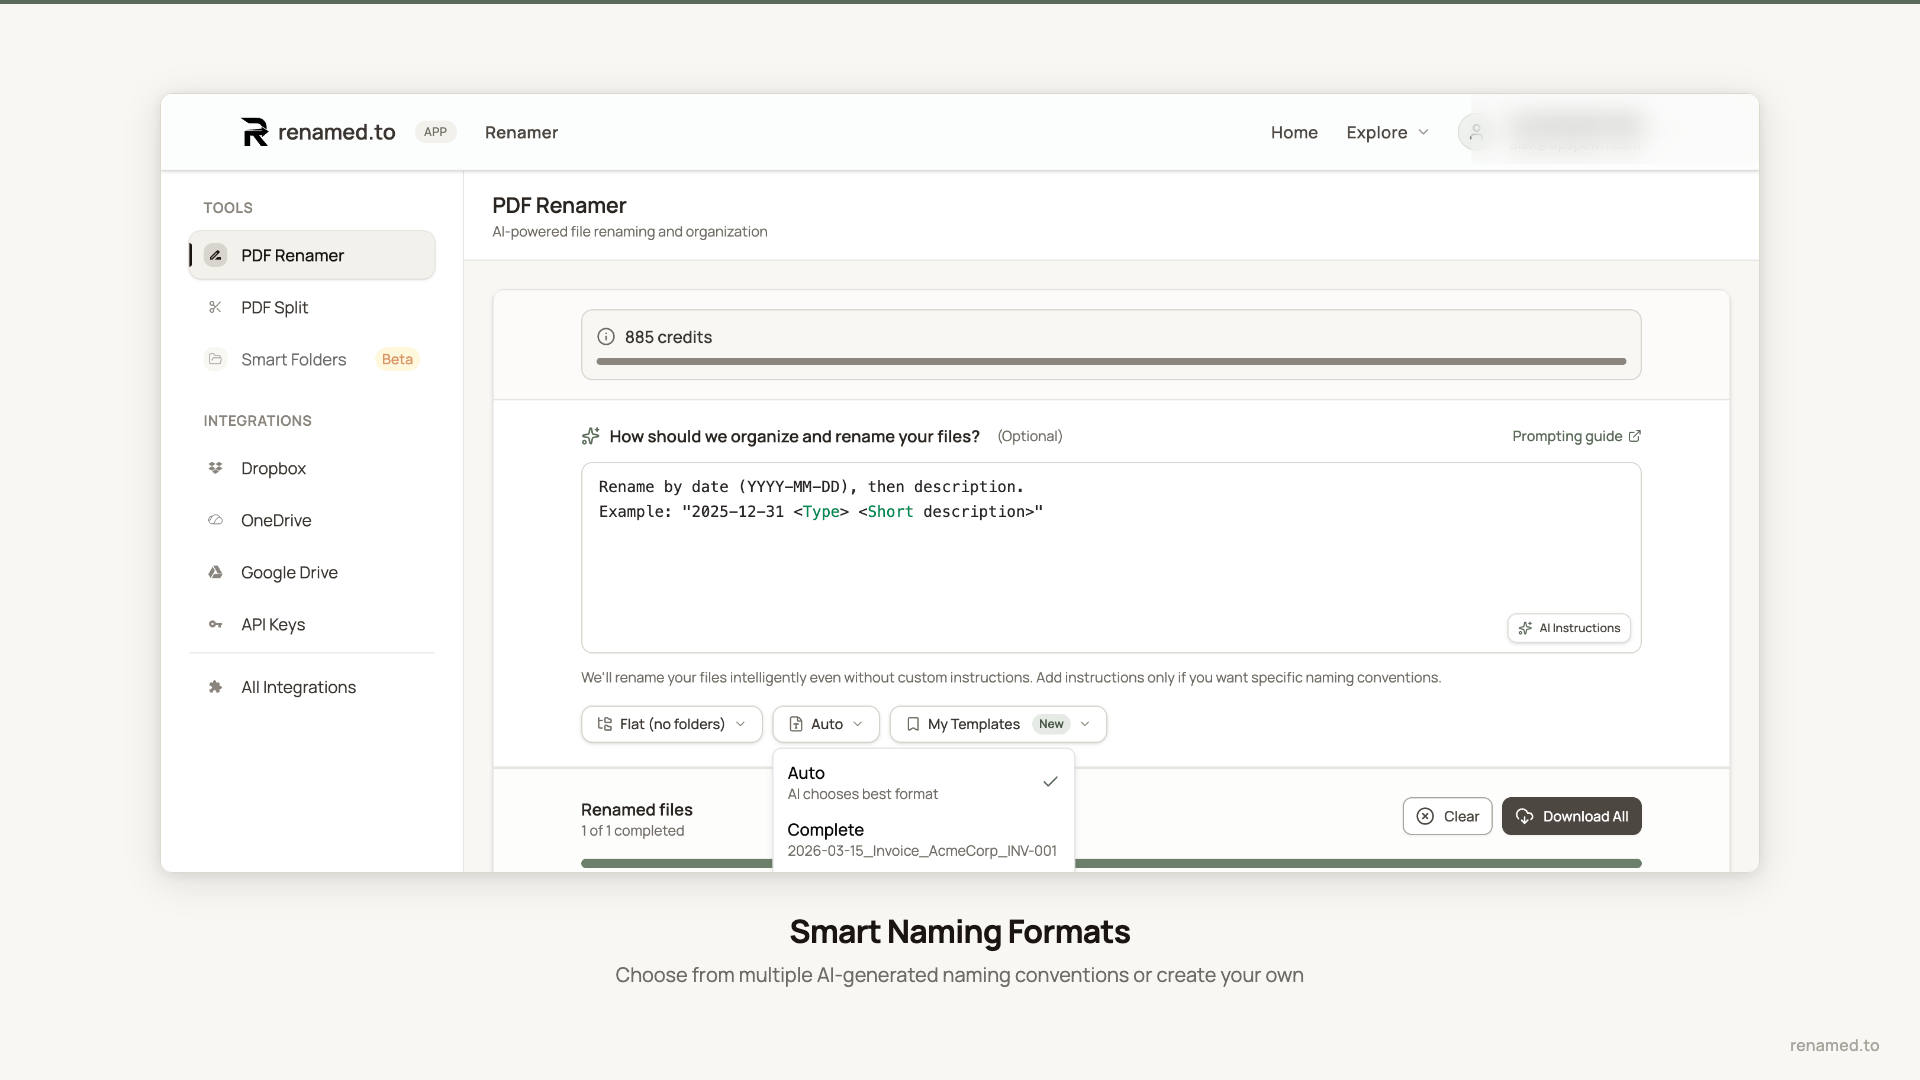Viewport: 1920px width, 1080px height.
Task: Expand the Explore menu
Action: (1387, 132)
